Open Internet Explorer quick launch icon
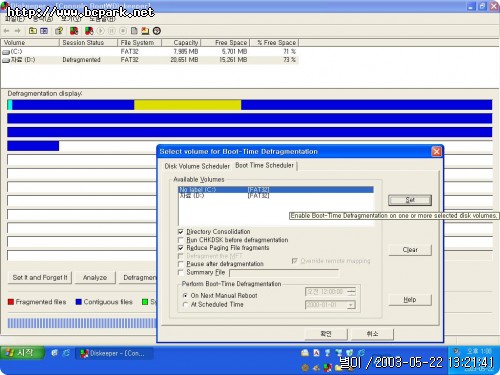The width and height of the screenshot is (500, 375). pos(66,353)
